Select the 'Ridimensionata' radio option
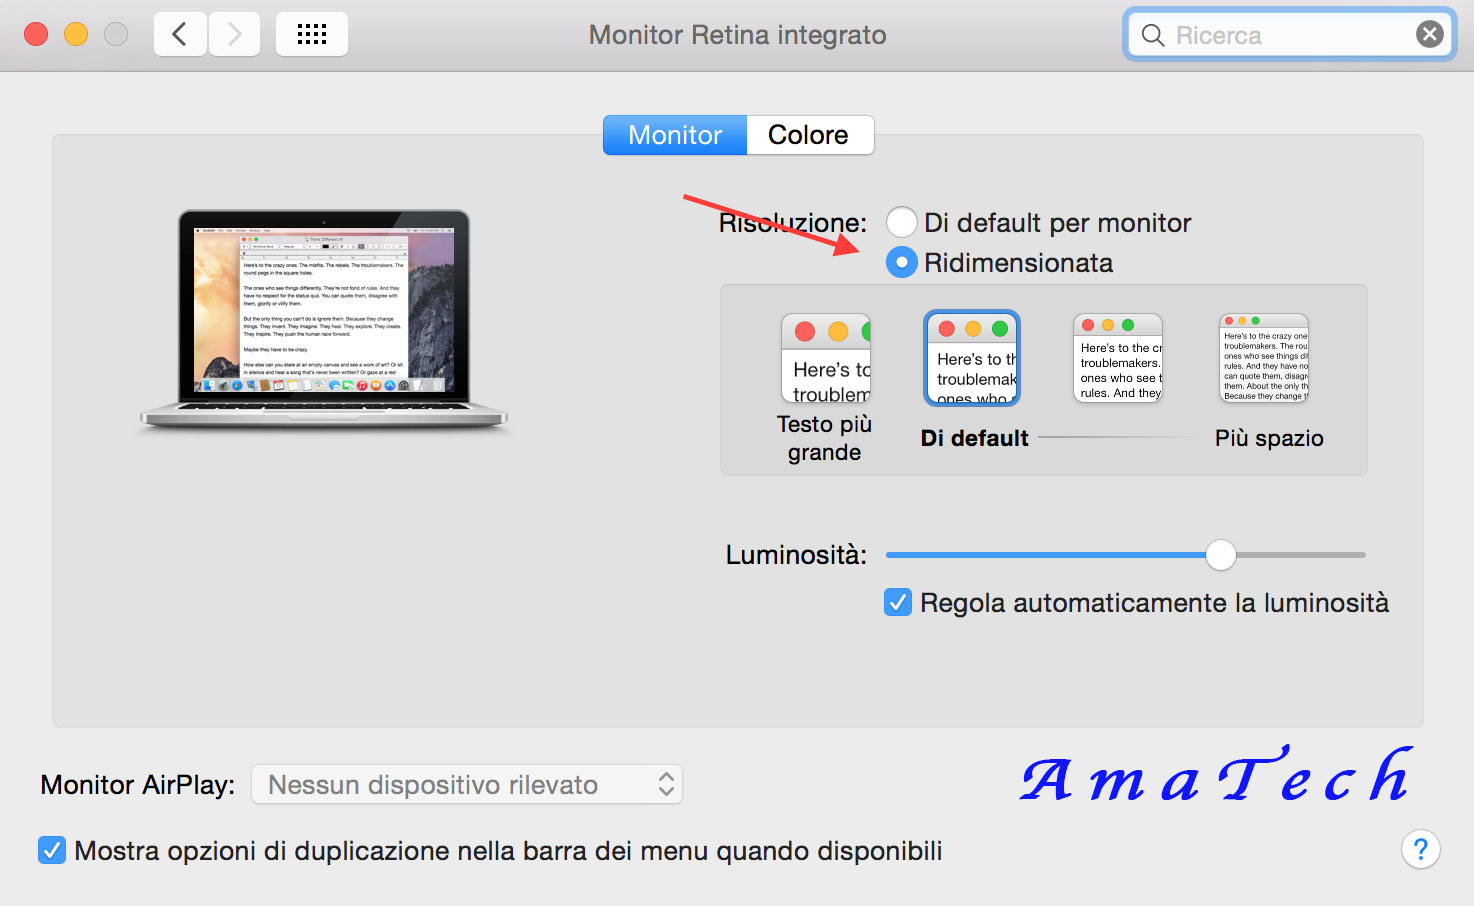The width and height of the screenshot is (1474, 906). pyautogui.click(x=901, y=262)
